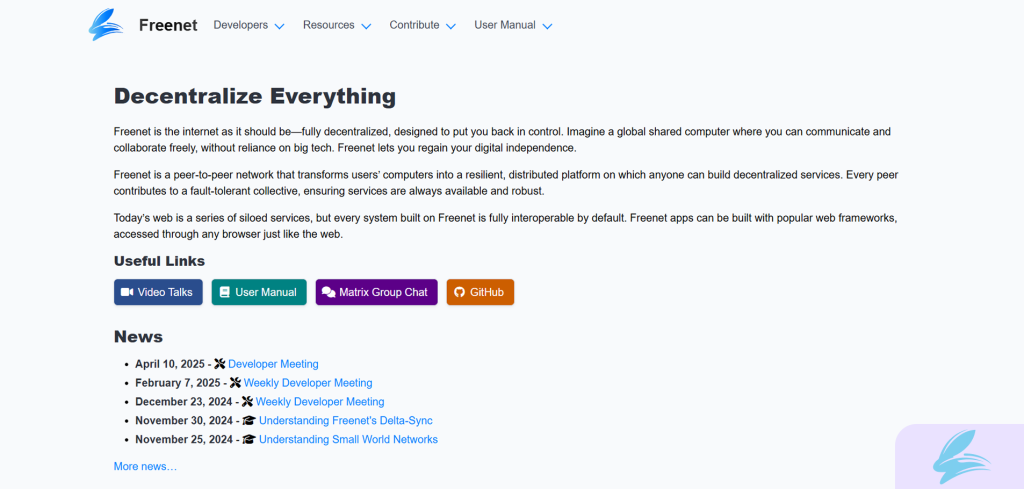
Task: Click the tools icon beside December 23 news
Action: pos(247,402)
